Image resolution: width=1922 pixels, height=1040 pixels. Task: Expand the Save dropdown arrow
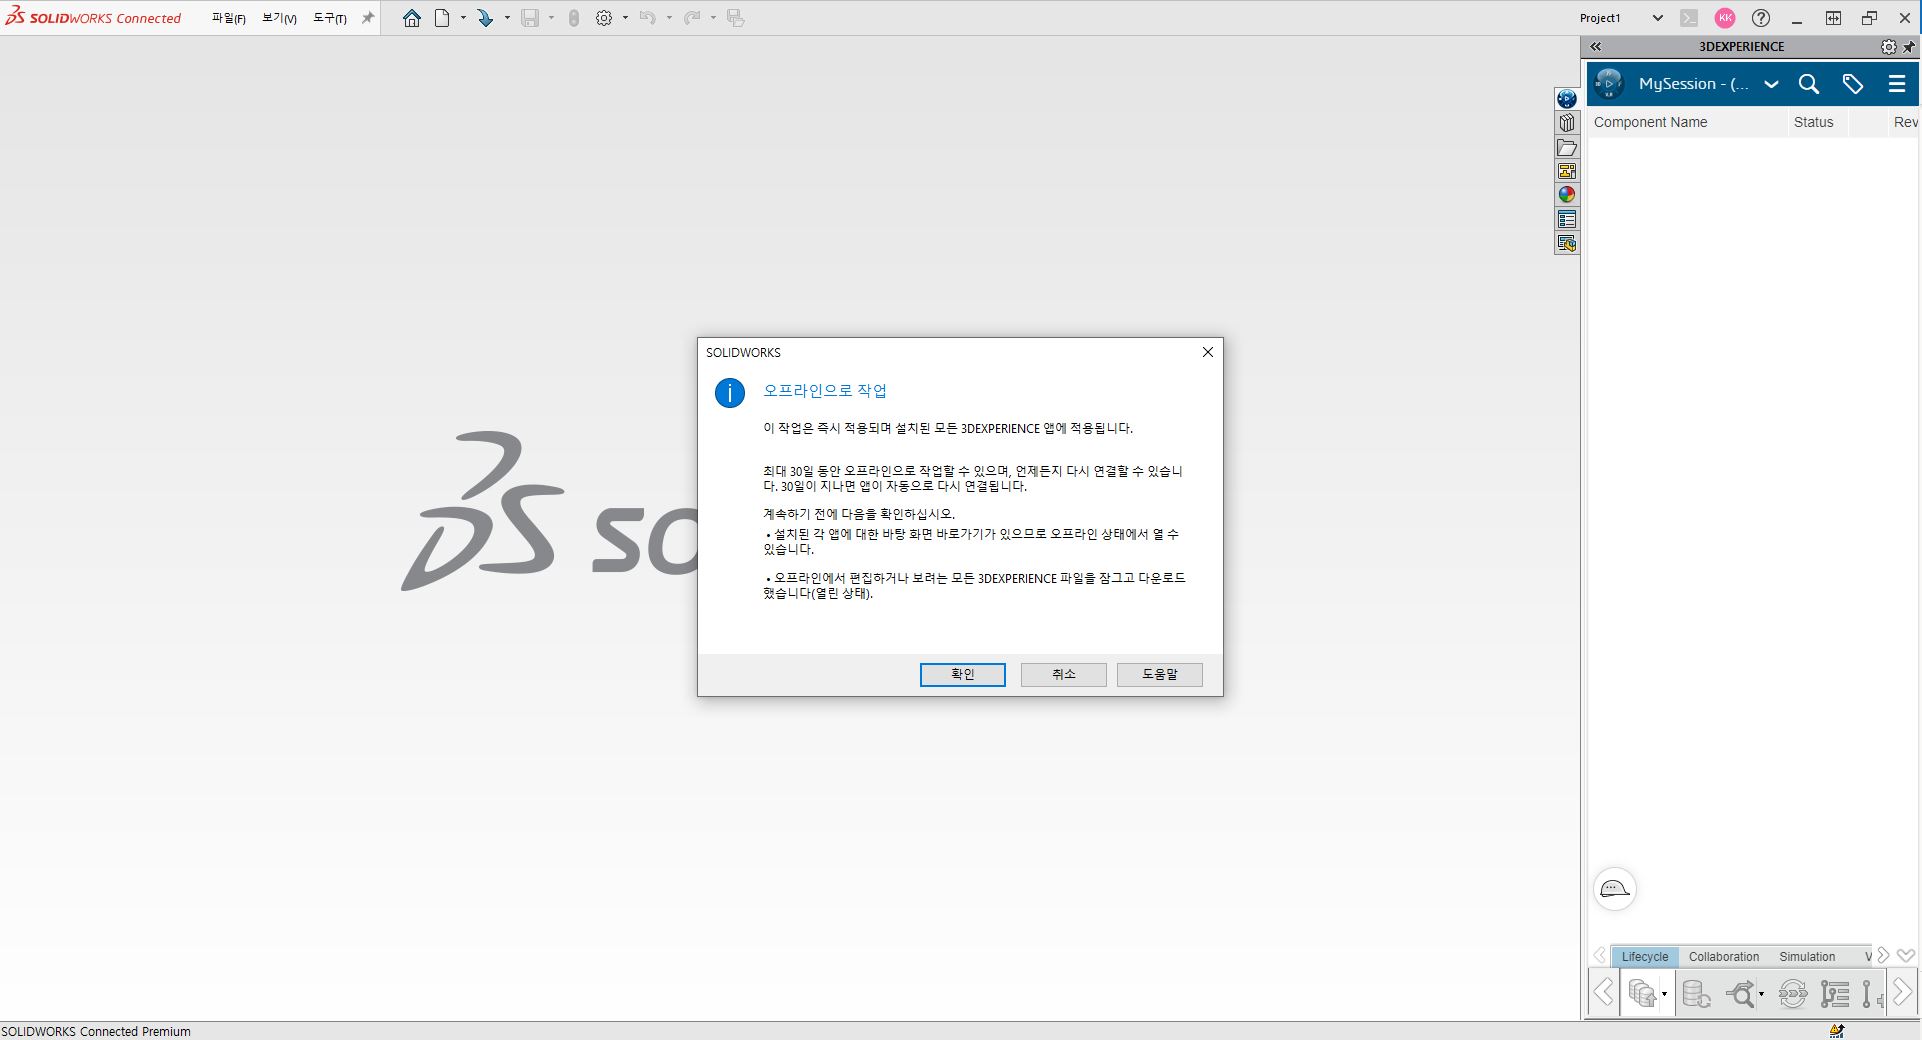[x=551, y=18]
